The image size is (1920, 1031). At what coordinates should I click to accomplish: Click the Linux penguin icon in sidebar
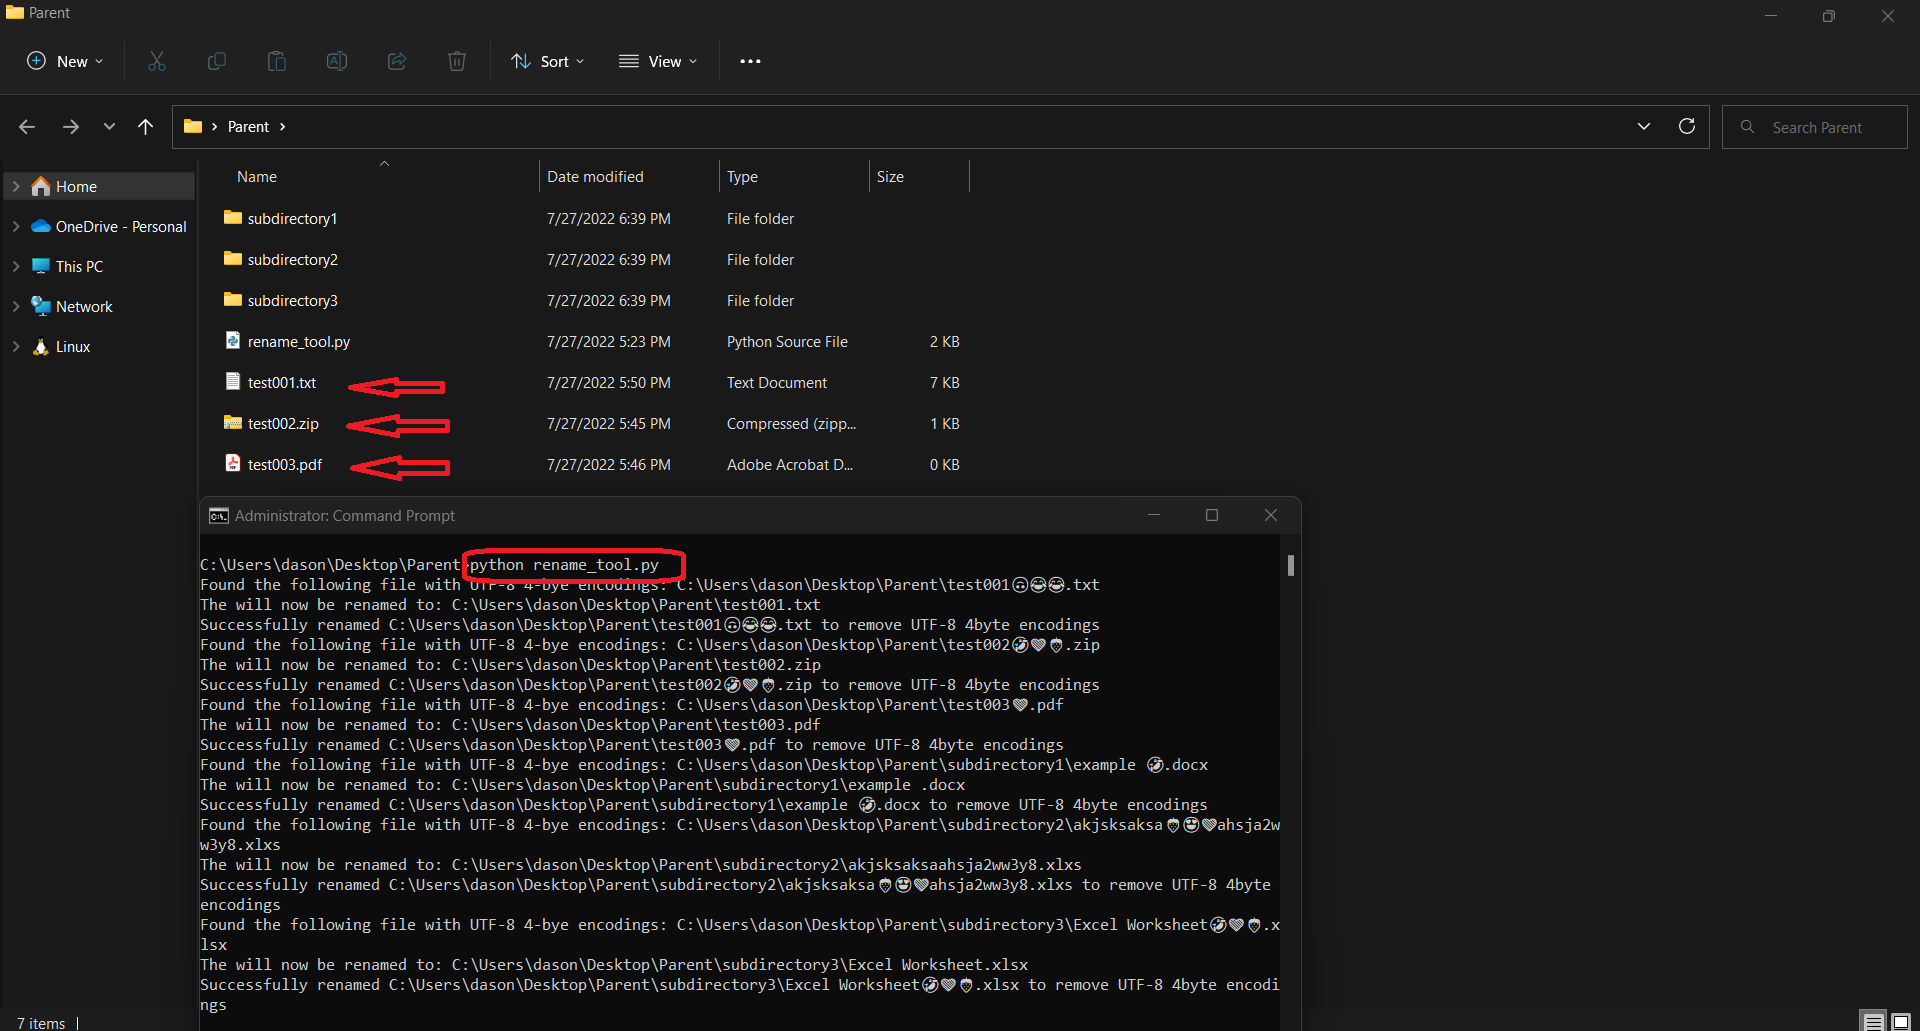41,347
